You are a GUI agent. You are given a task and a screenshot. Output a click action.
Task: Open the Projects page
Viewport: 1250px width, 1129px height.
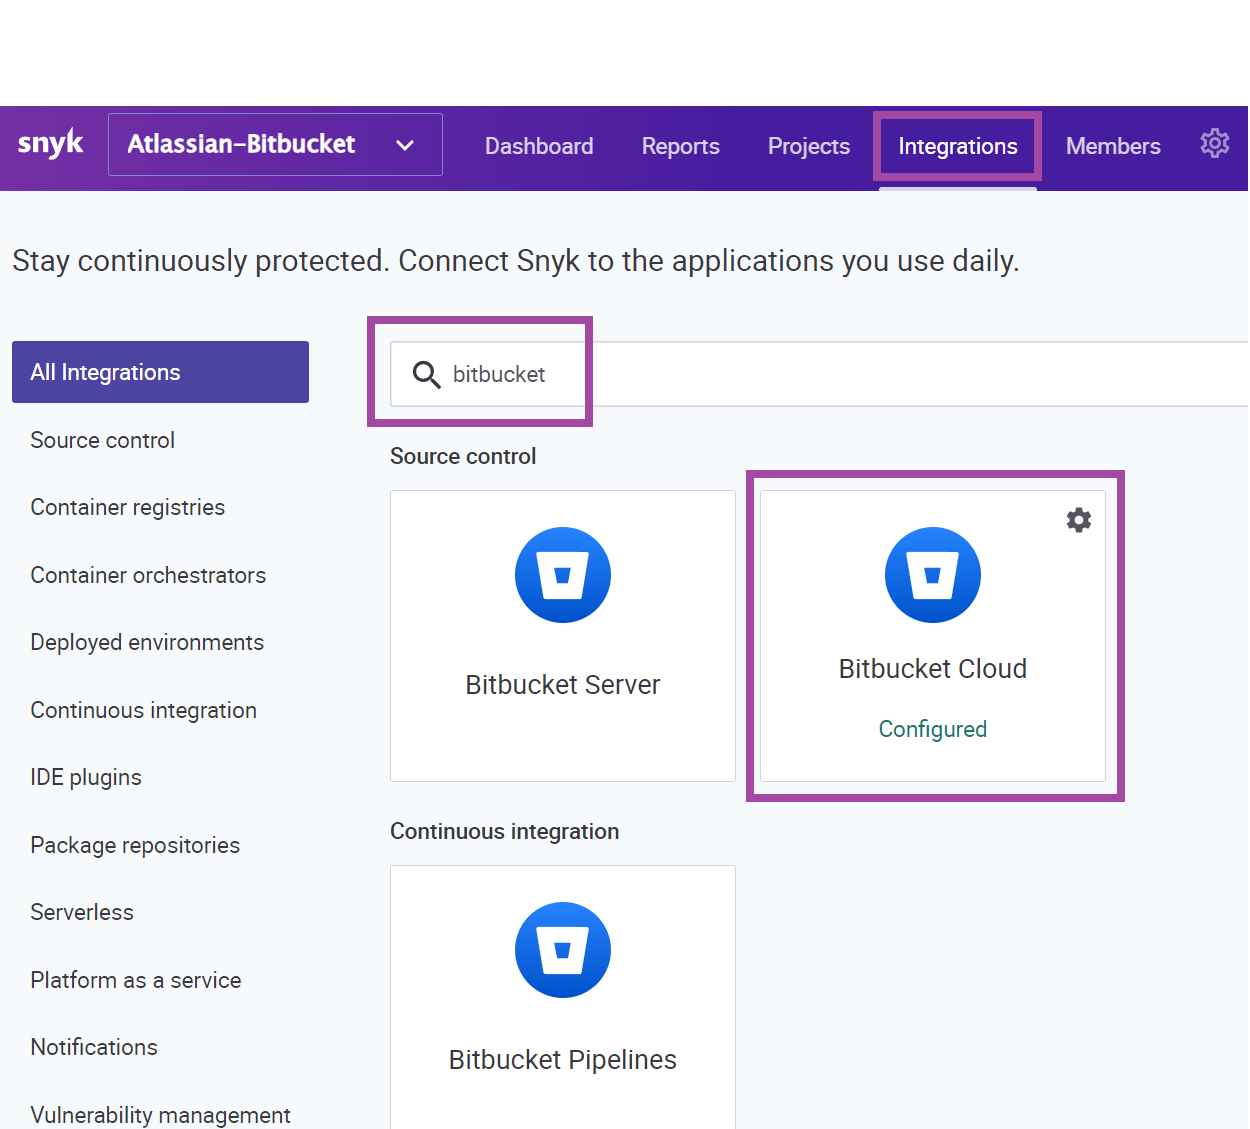point(808,146)
